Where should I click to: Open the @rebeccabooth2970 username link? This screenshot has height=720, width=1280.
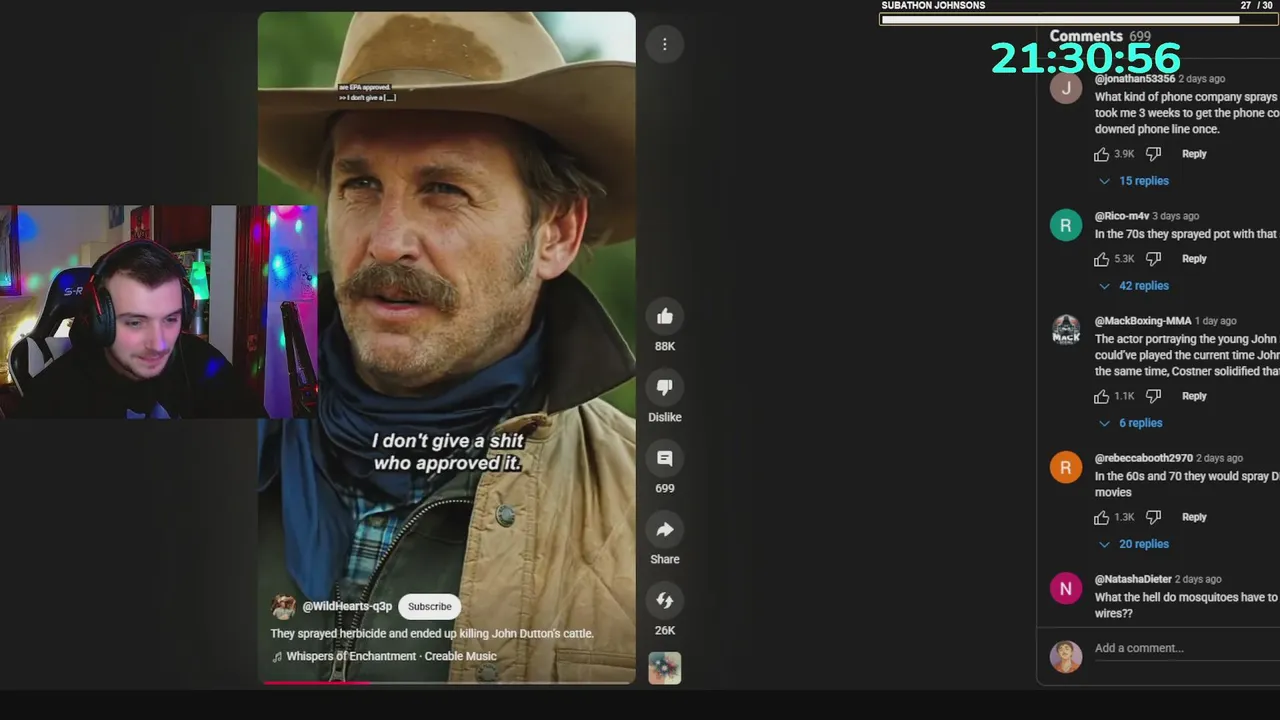[1144, 458]
